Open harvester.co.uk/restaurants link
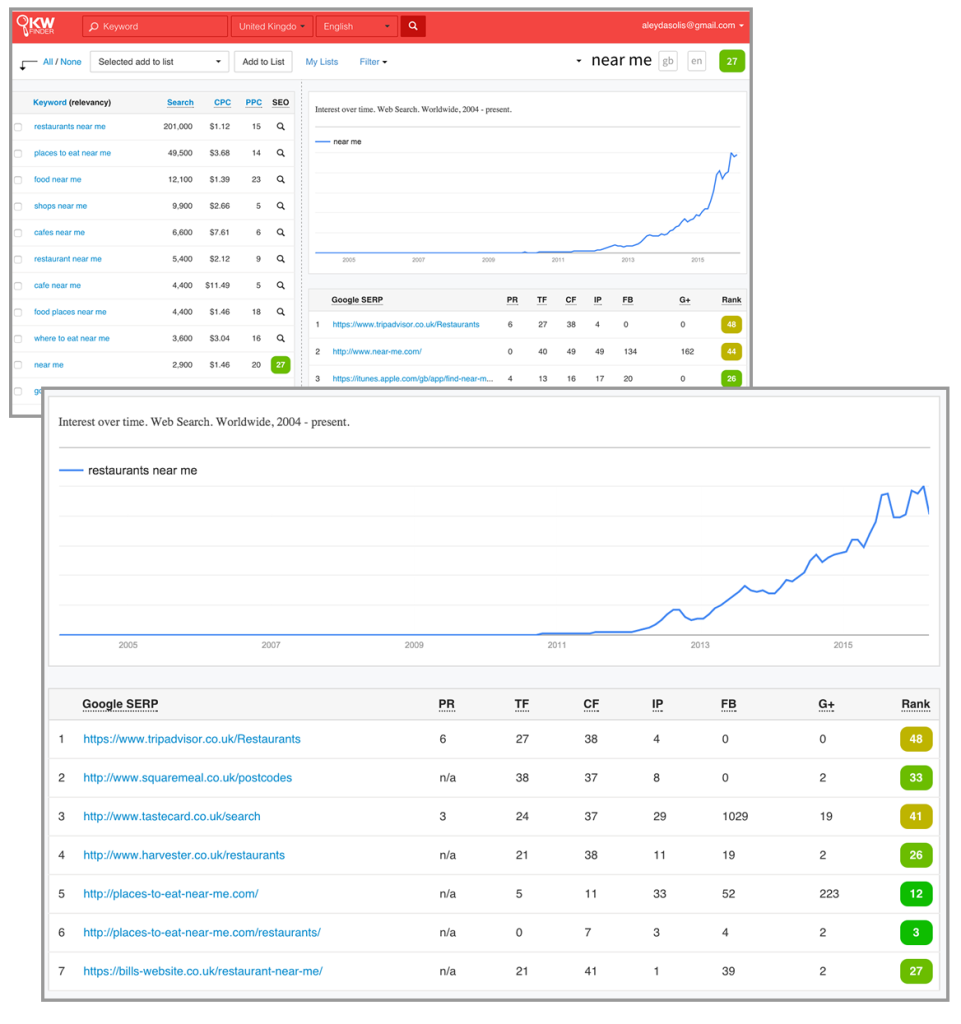The width and height of the screenshot is (961, 1024). coord(184,855)
